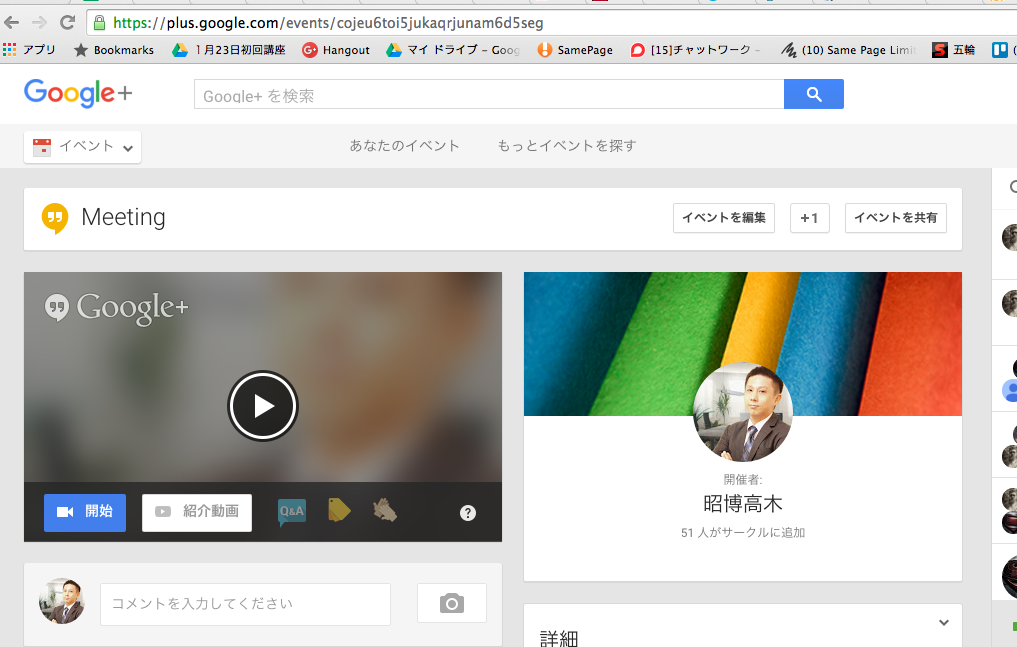Click the 紹介動画 trailer button

(x=197, y=513)
